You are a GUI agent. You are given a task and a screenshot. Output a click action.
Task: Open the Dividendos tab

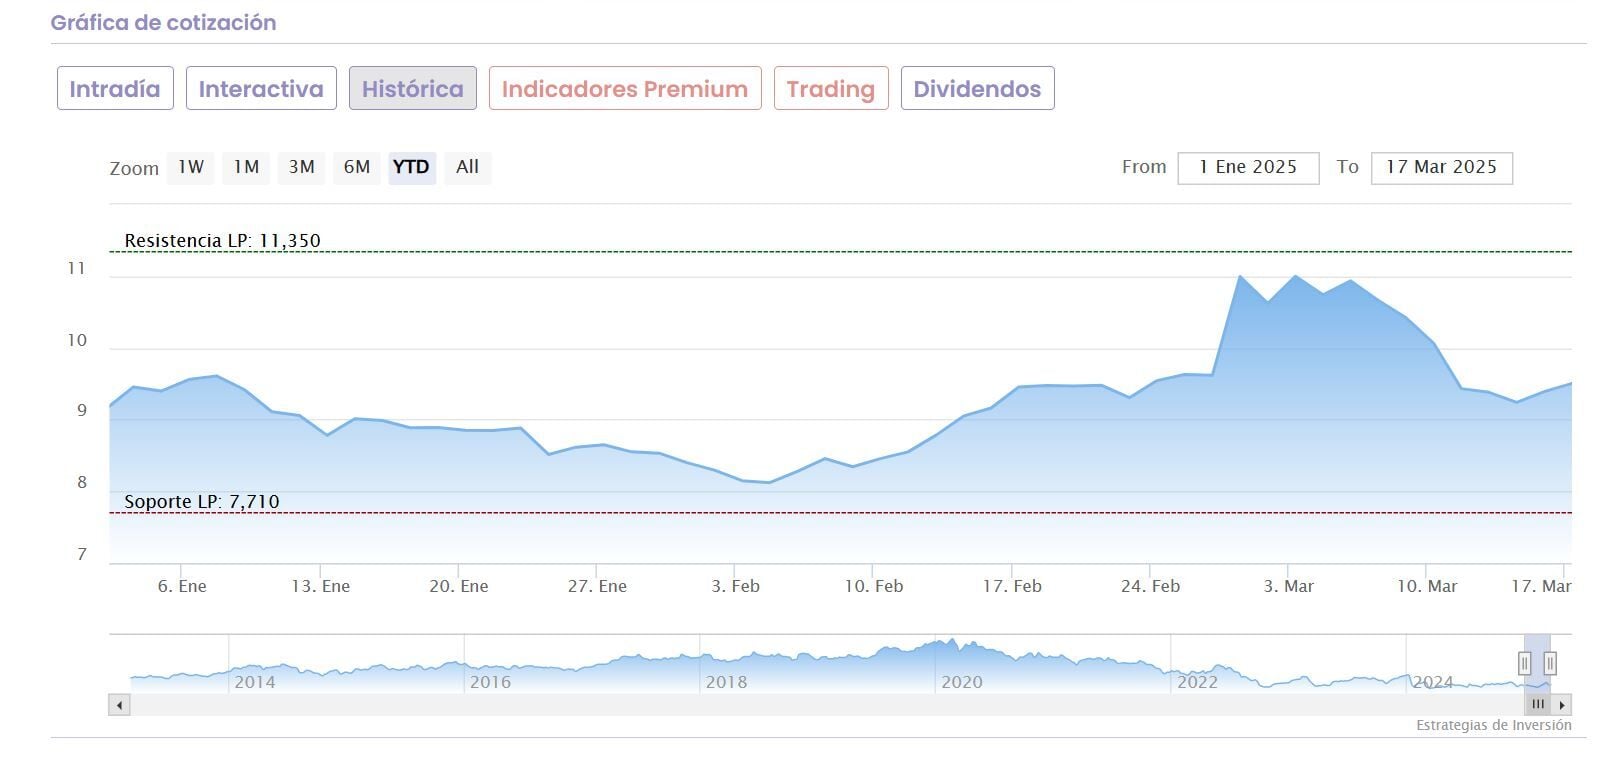tap(977, 89)
